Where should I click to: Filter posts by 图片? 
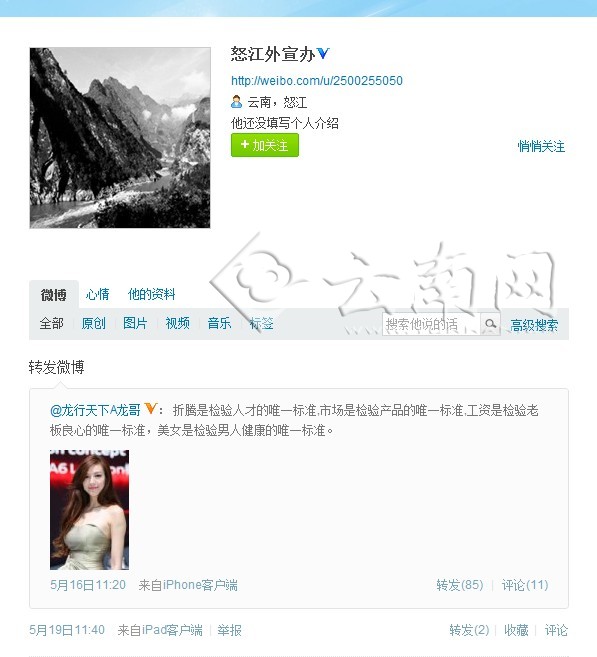tap(135, 323)
